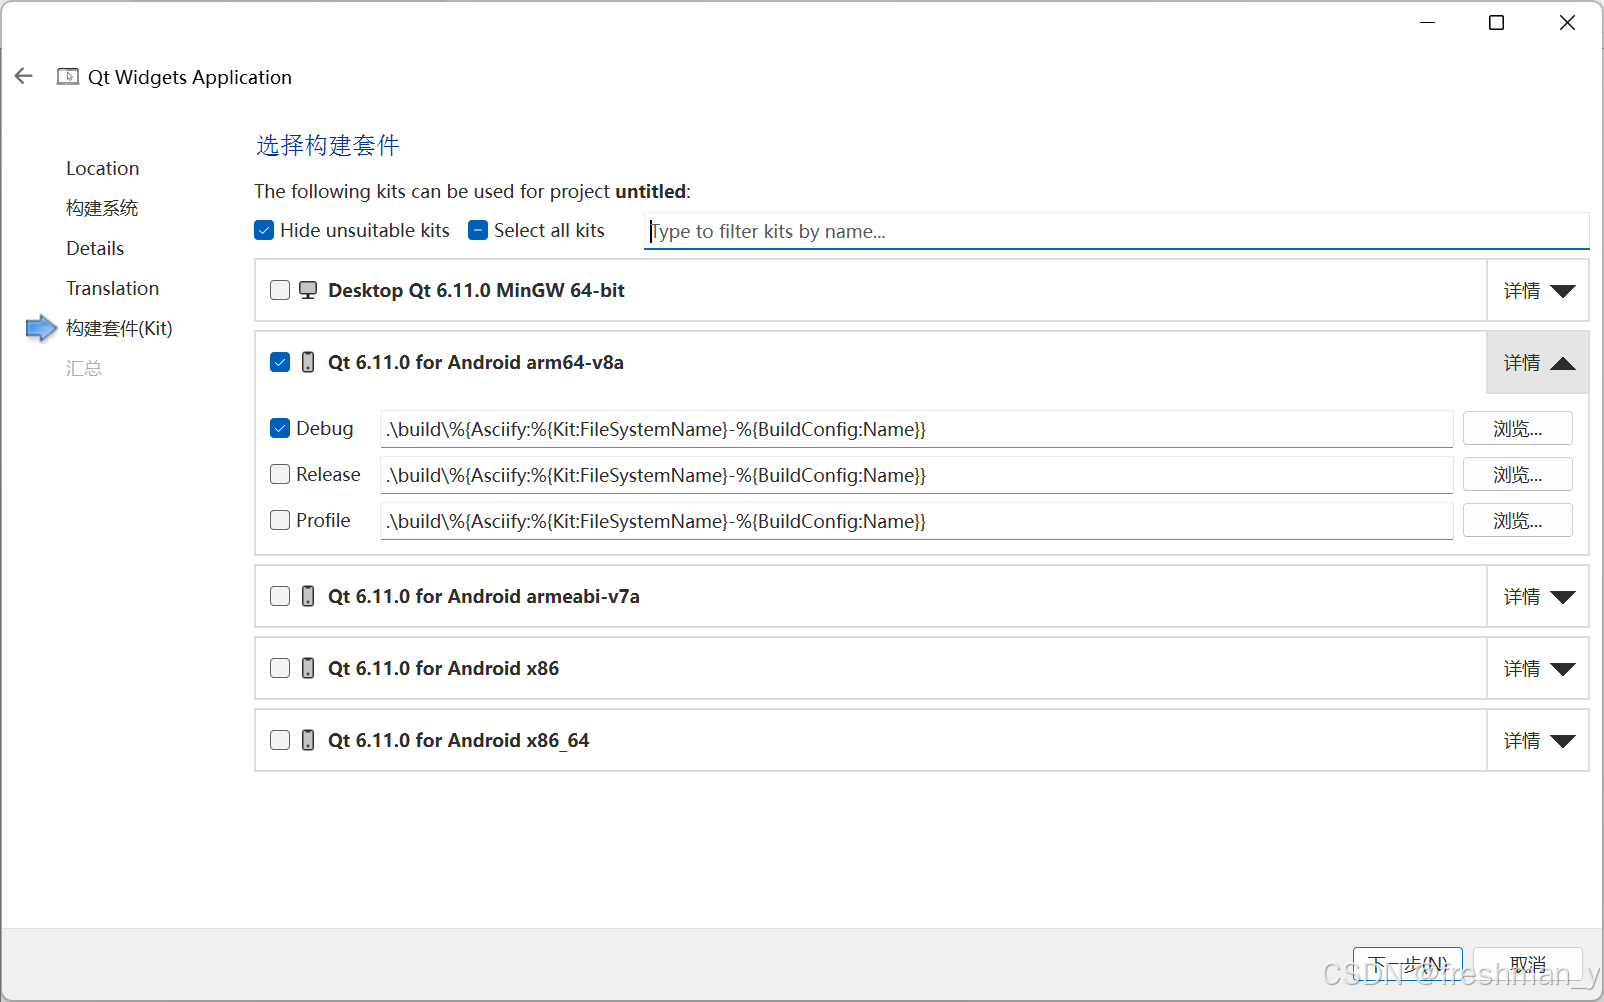Select Details step in wizard sidebar
Image resolution: width=1604 pixels, height=1002 pixels.
click(x=95, y=248)
